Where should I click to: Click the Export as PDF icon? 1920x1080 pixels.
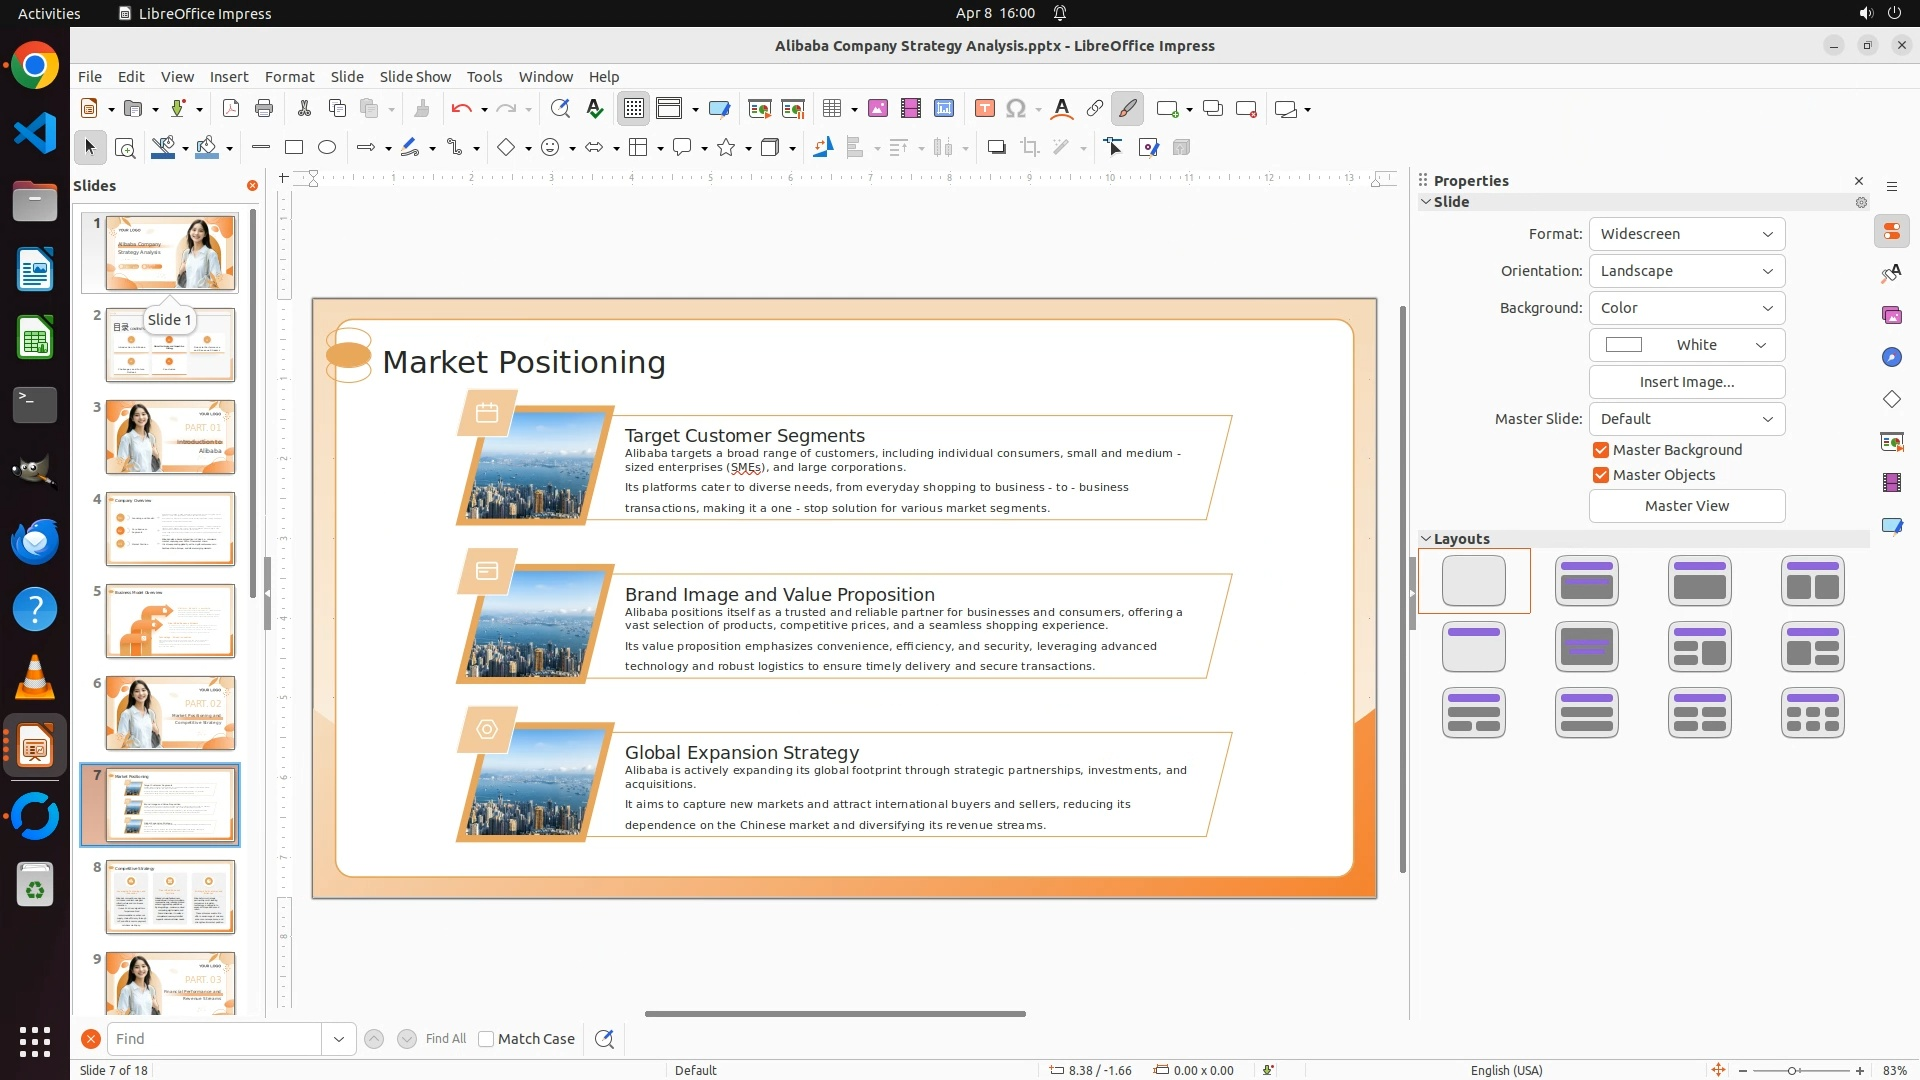pos(231,109)
